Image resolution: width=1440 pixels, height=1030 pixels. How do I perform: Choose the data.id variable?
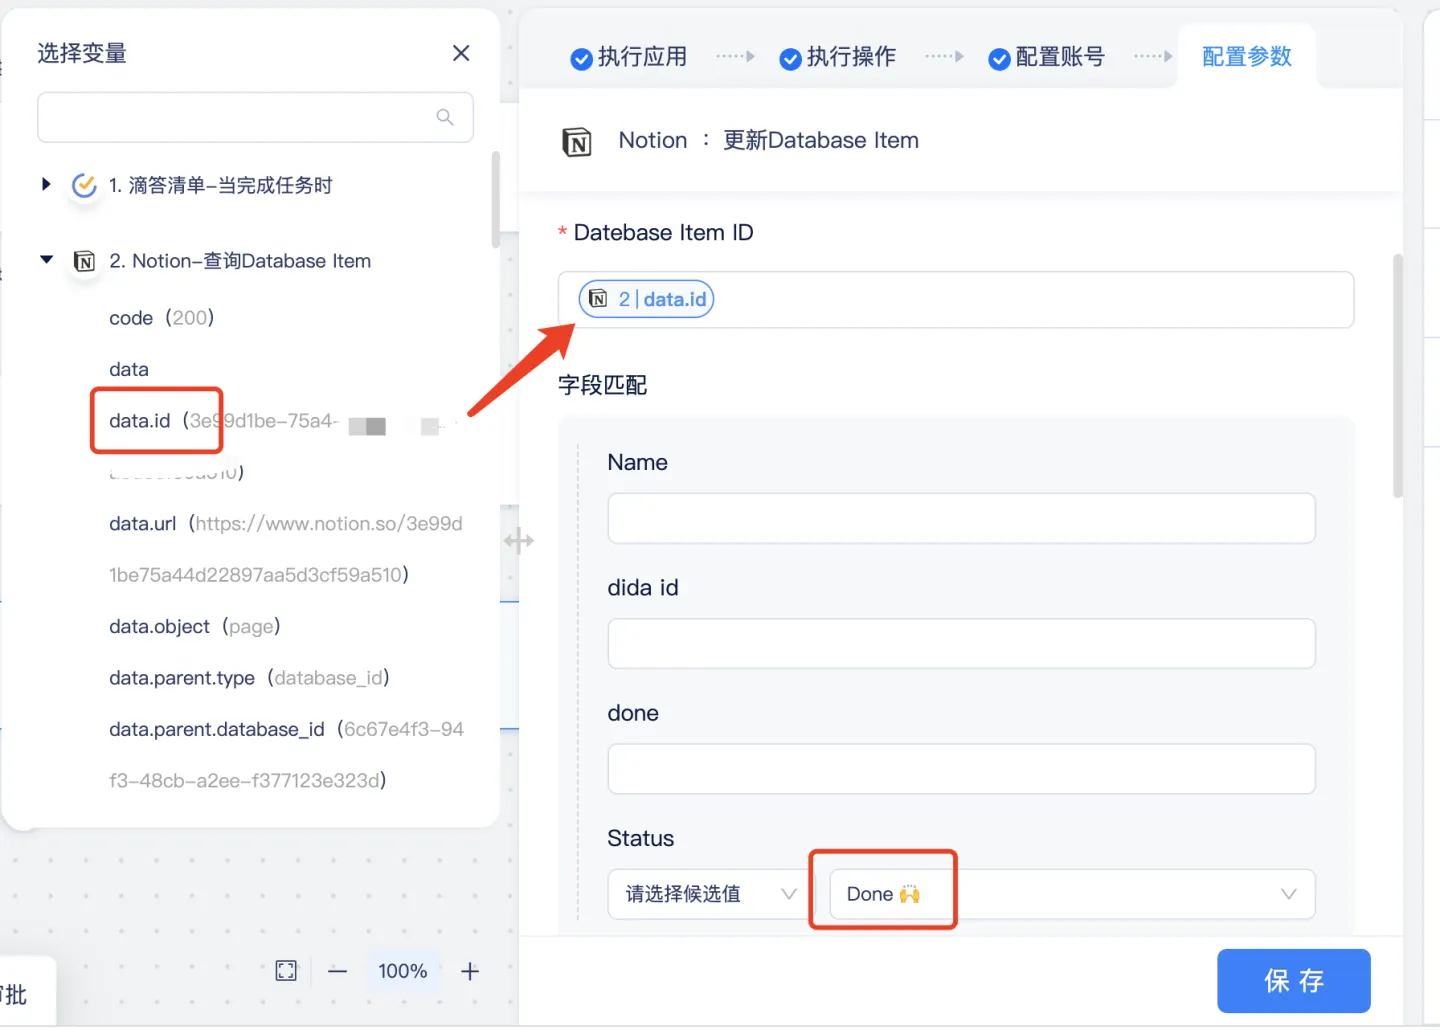click(x=140, y=421)
